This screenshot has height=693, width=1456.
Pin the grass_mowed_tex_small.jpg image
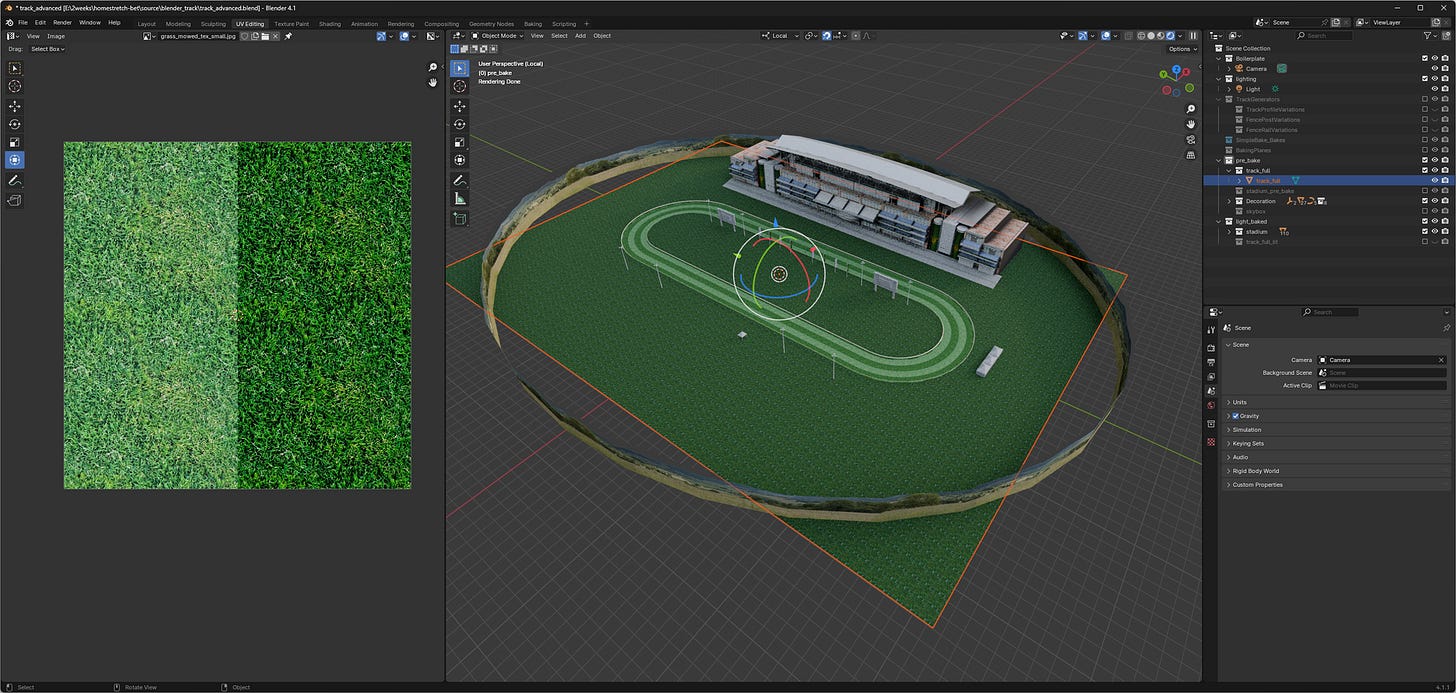click(x=288, y=36)
